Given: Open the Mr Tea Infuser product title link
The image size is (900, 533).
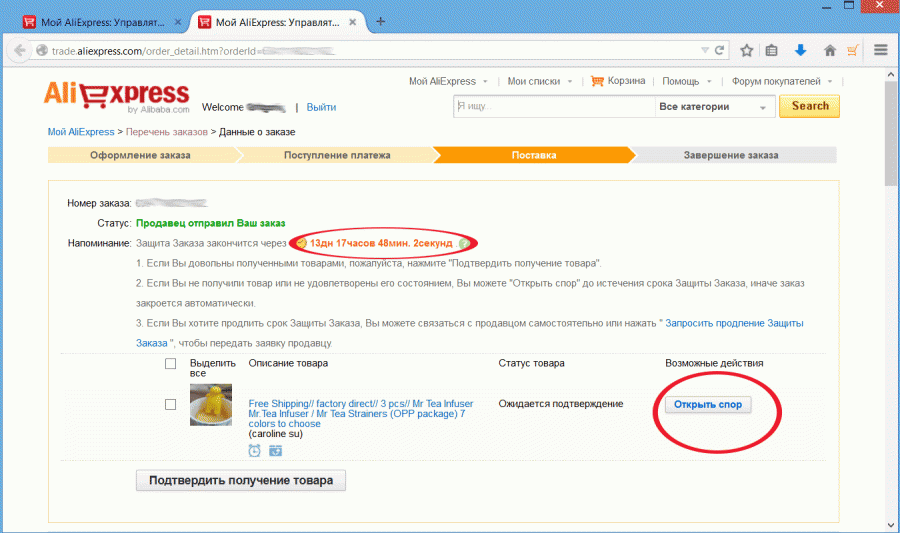Looking at the screenshot, I should click(360, 414).
